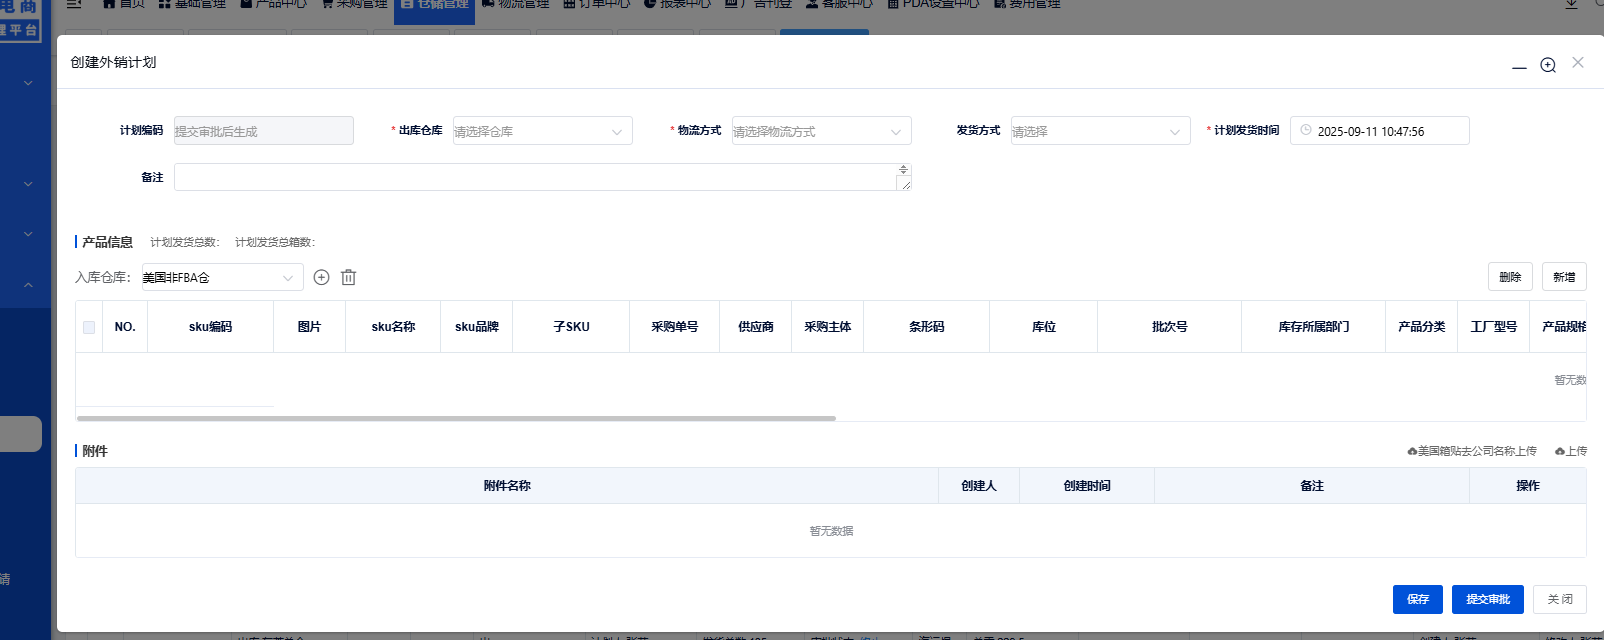Toggle the select-all checkbox in product table header
The width and height of the screenshot is (1604, 640).
(89, 327)
